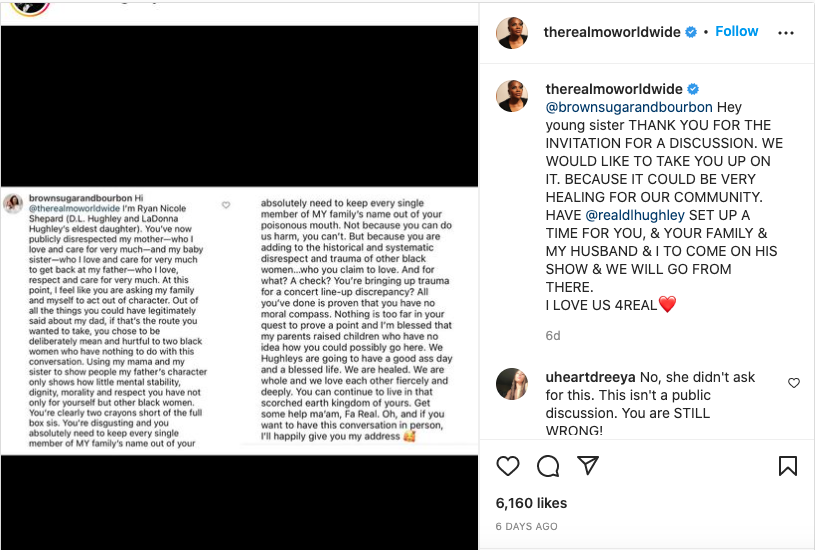
Task: Click therealmoworldwide caption avatar
Action: 512,96
